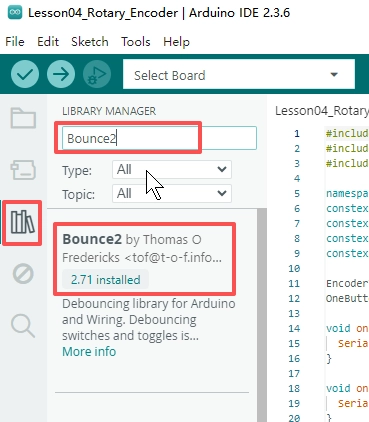This screenshot has height=422, width=369.
Task: Open the Sketchbook folder sidebar icon
Action: point(23,118)
